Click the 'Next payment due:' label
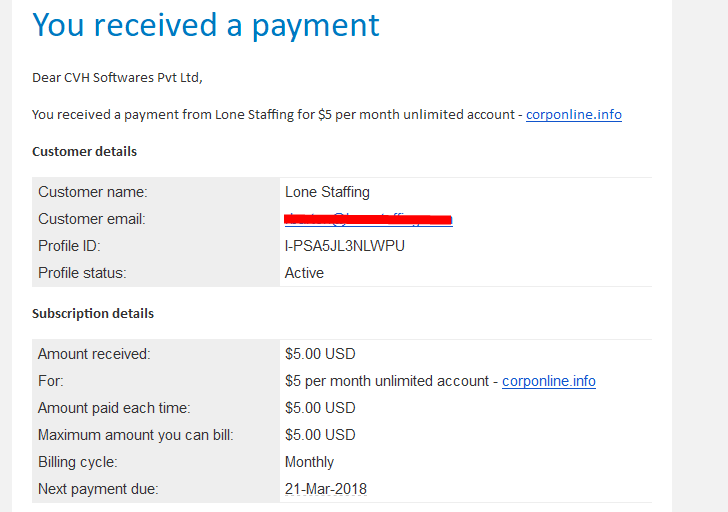Screen dimensions: 728x512 98,489
